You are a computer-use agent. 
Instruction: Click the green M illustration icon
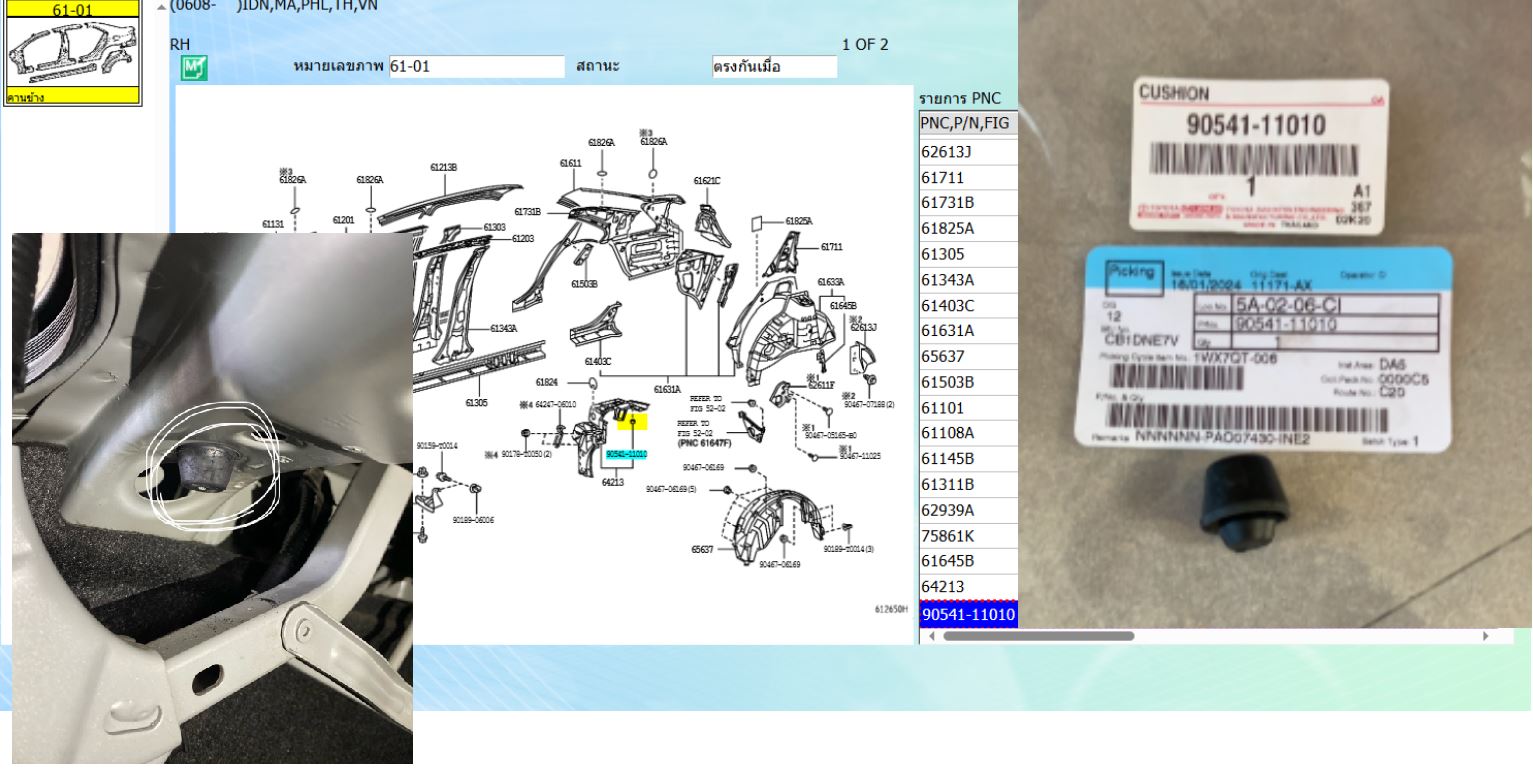(x=193, y=68)
